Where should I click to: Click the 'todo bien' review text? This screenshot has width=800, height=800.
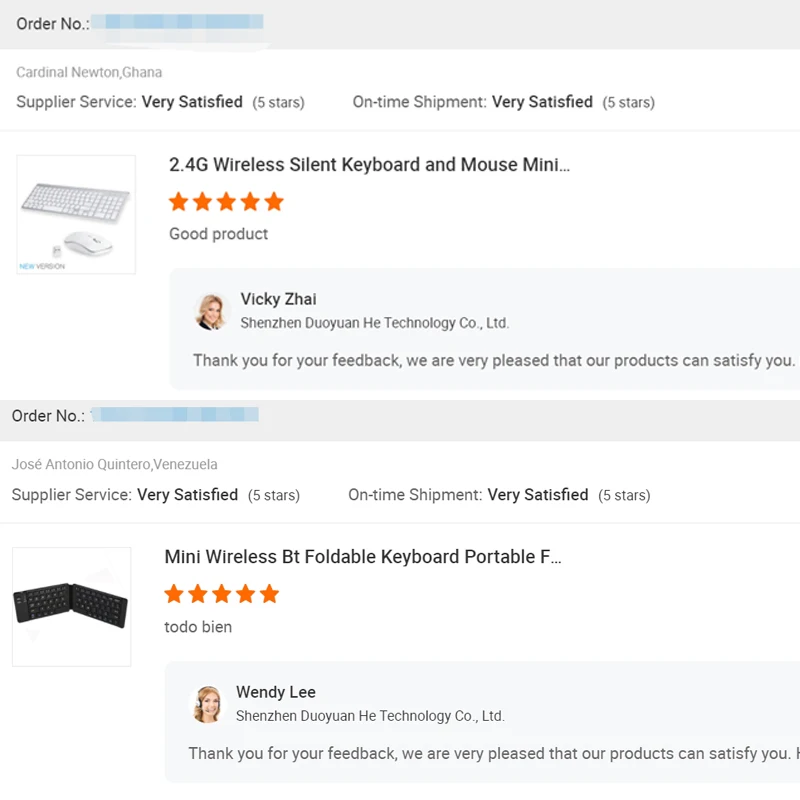pyautogui.click(x=198, y=627)
